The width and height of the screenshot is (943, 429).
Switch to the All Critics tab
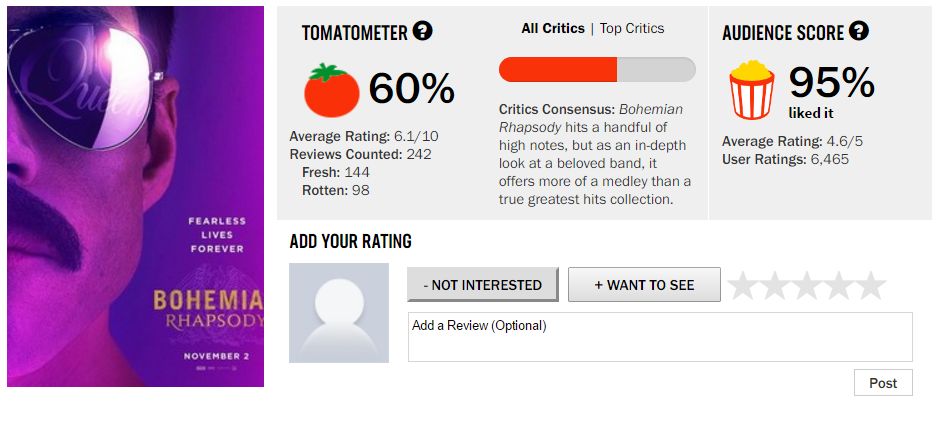click(x=552, y=29)
